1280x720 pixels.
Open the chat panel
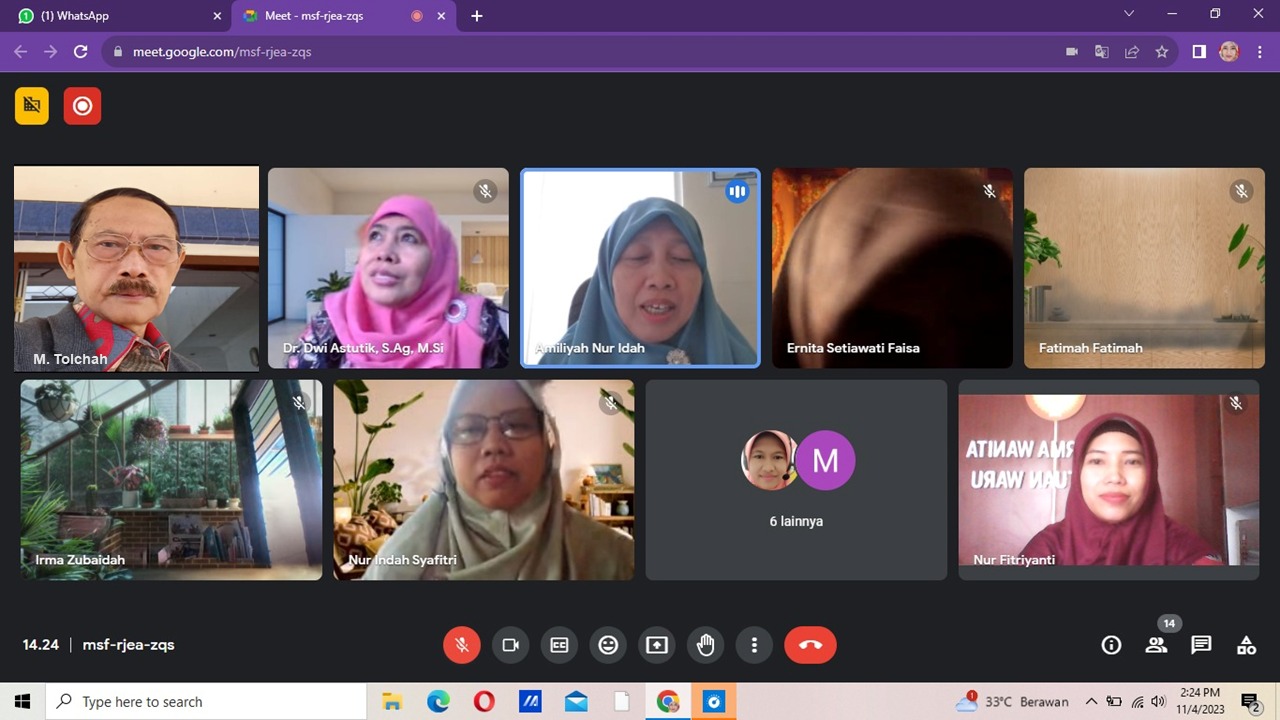pyautogui.click(x=1201, y=645)
